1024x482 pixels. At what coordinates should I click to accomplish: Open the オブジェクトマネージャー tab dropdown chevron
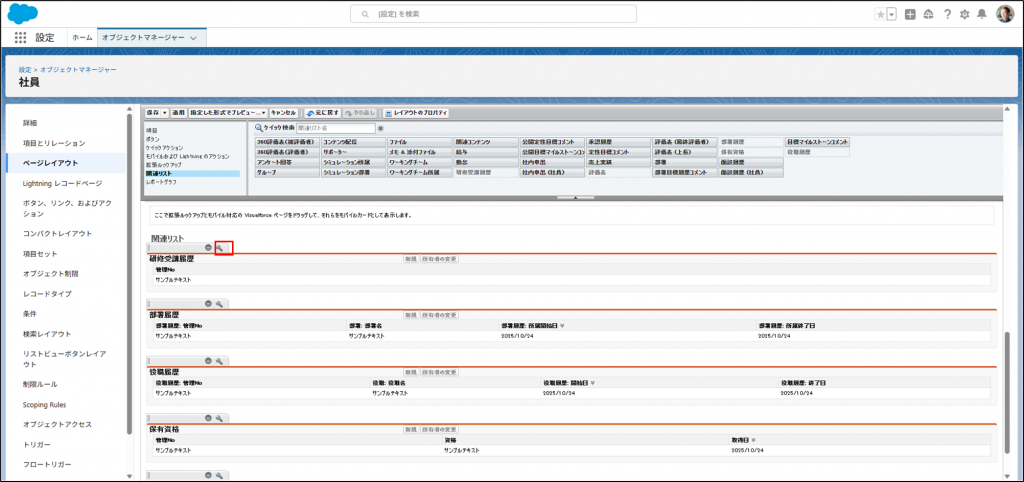[x=195, y=37]
